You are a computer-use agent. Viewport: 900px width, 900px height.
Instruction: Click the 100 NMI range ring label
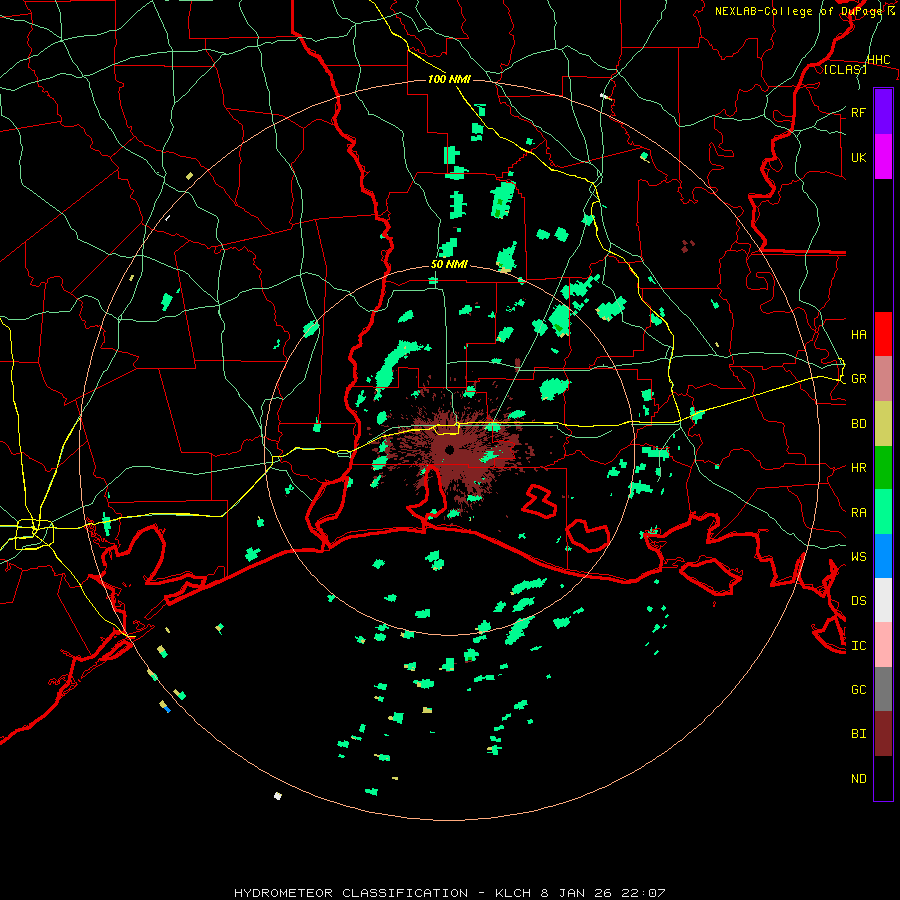tap(449, 79)
